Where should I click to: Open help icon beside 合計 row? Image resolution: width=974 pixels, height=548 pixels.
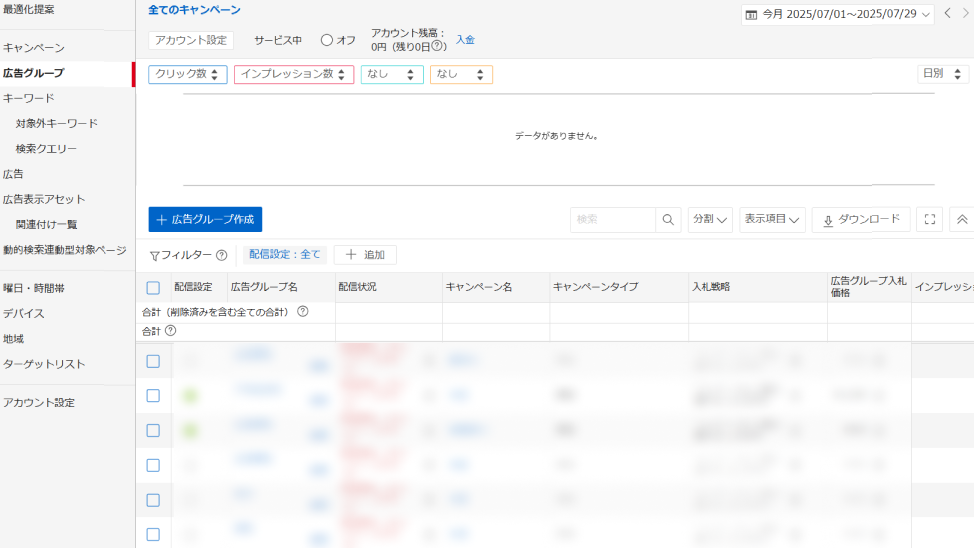pos(171,331)
